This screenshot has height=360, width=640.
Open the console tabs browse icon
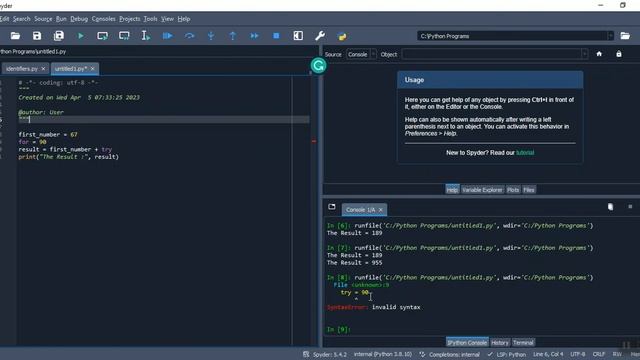click(x=332, y=207)
